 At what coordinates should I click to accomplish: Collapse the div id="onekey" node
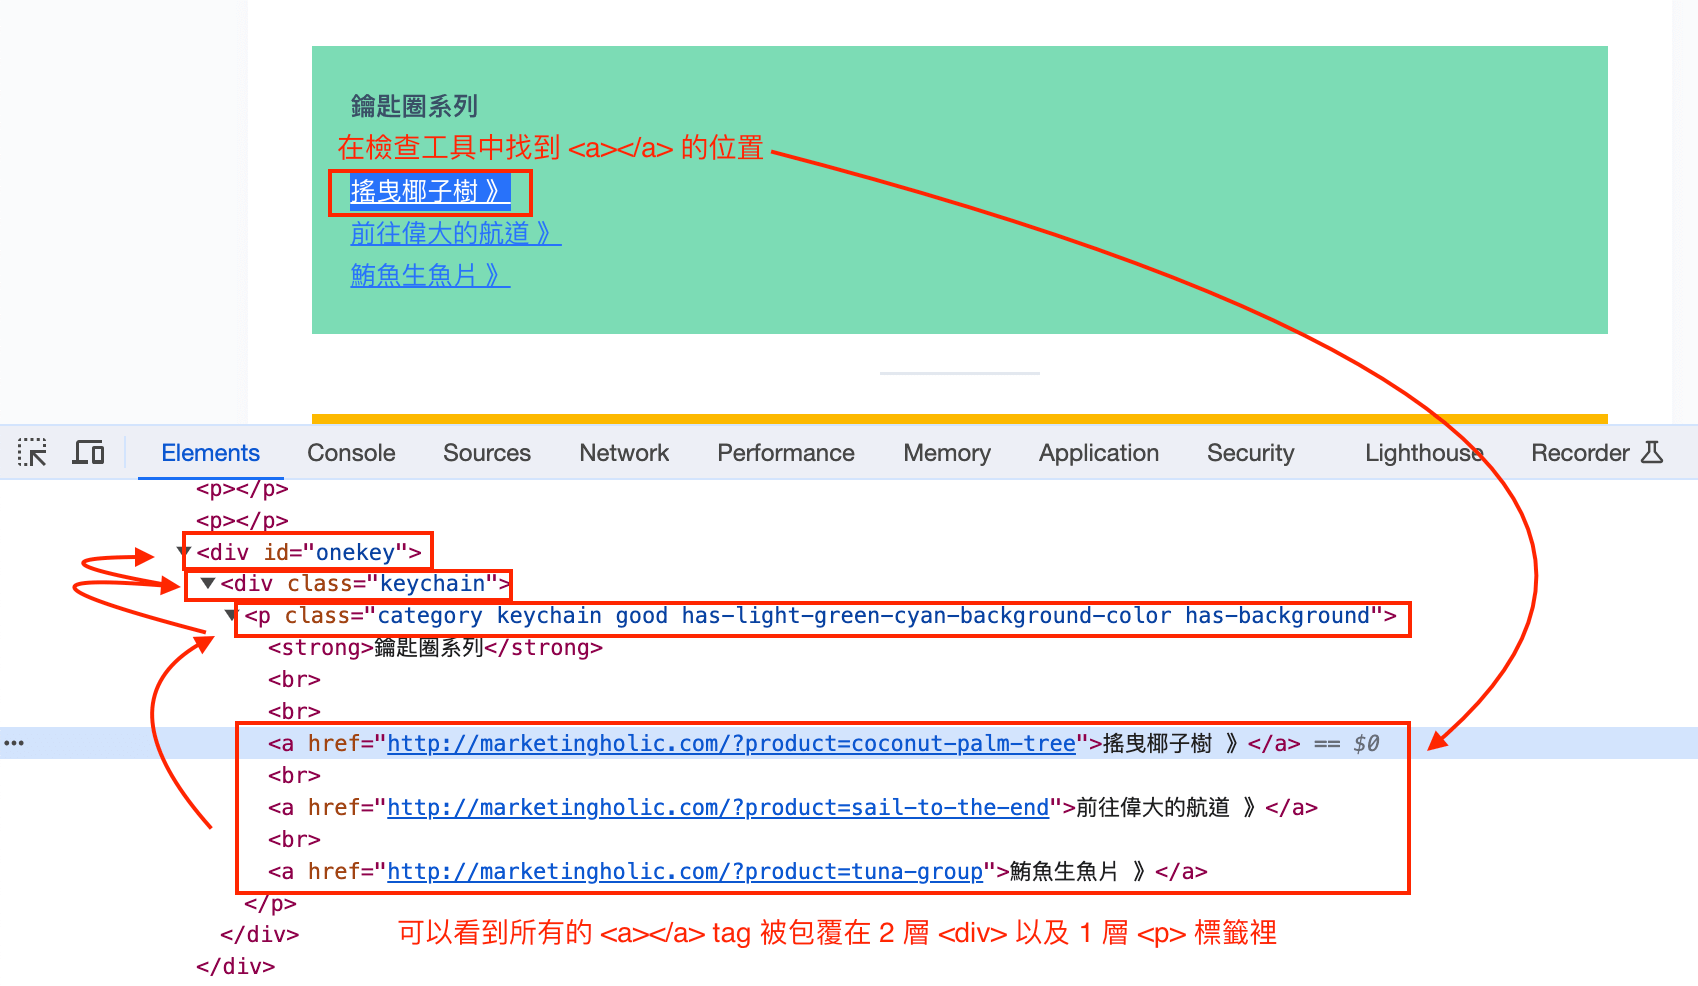pos(184,552)
